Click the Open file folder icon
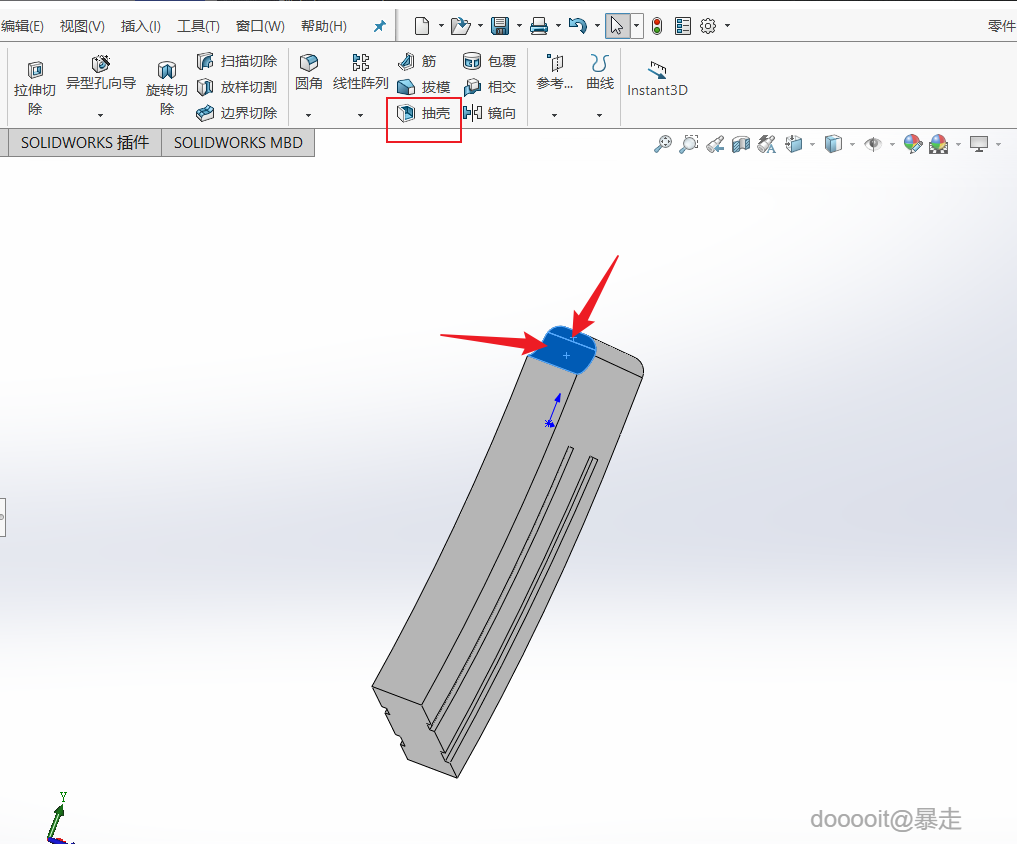 [x=460, y=26]
